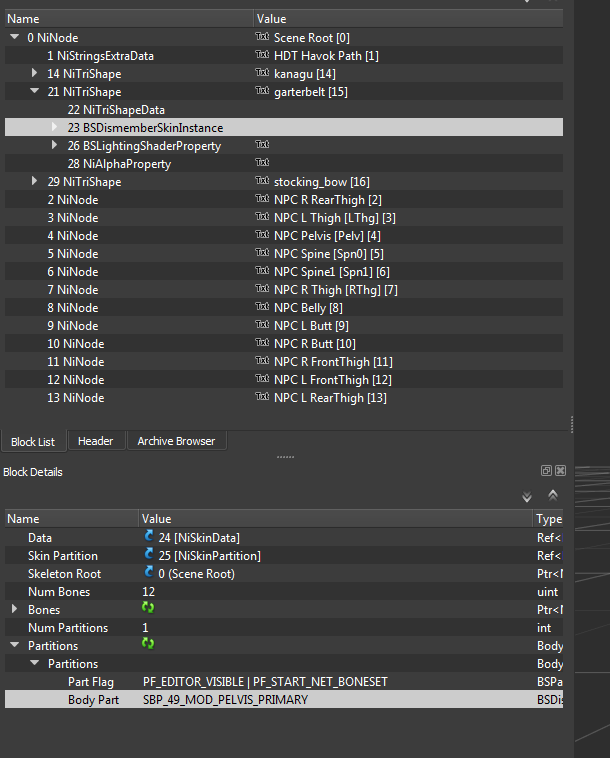This screenshot has width=610, height=758.
Task: Click the Type column header in Block Details
Action: pos(548,519)
